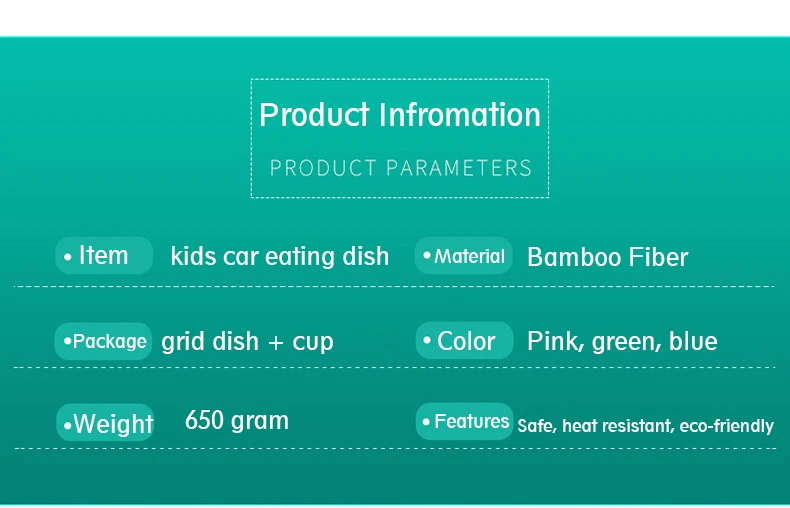
Task: Select the 650 gram value
Action: click(237, 420)
